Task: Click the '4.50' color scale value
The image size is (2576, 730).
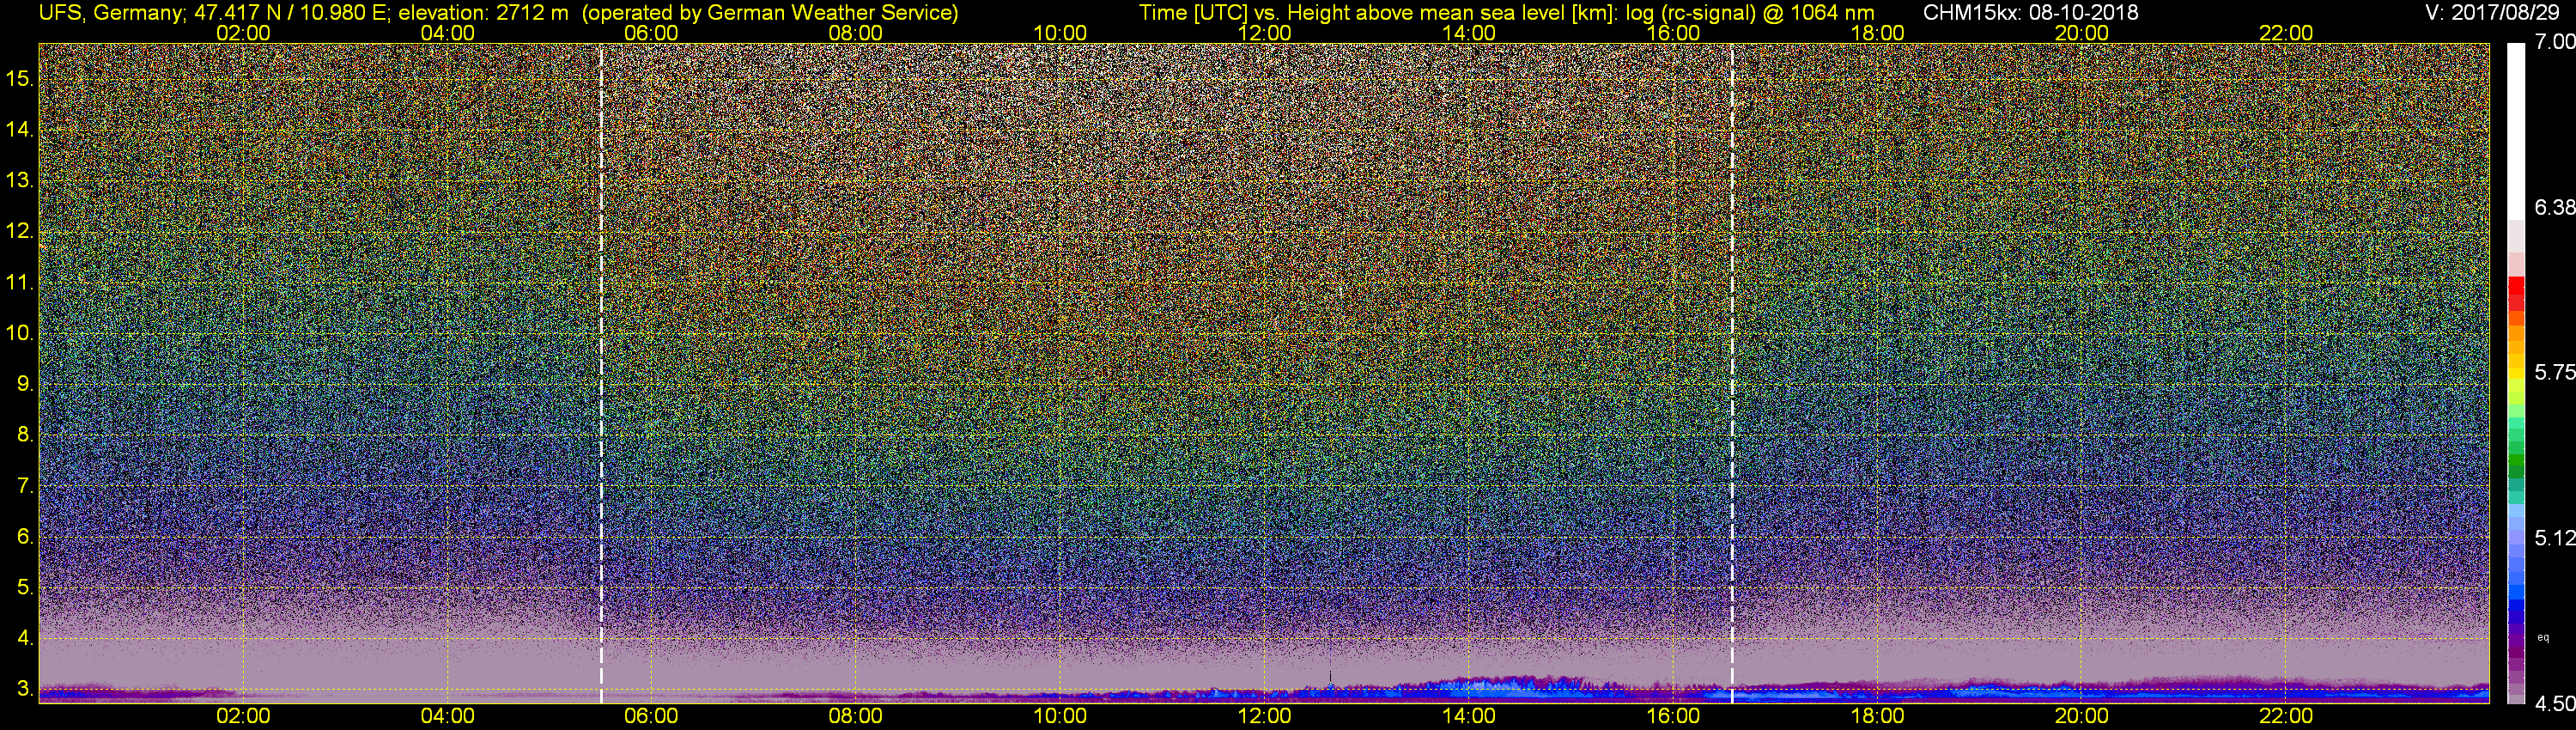Action: click(2554, 704)
